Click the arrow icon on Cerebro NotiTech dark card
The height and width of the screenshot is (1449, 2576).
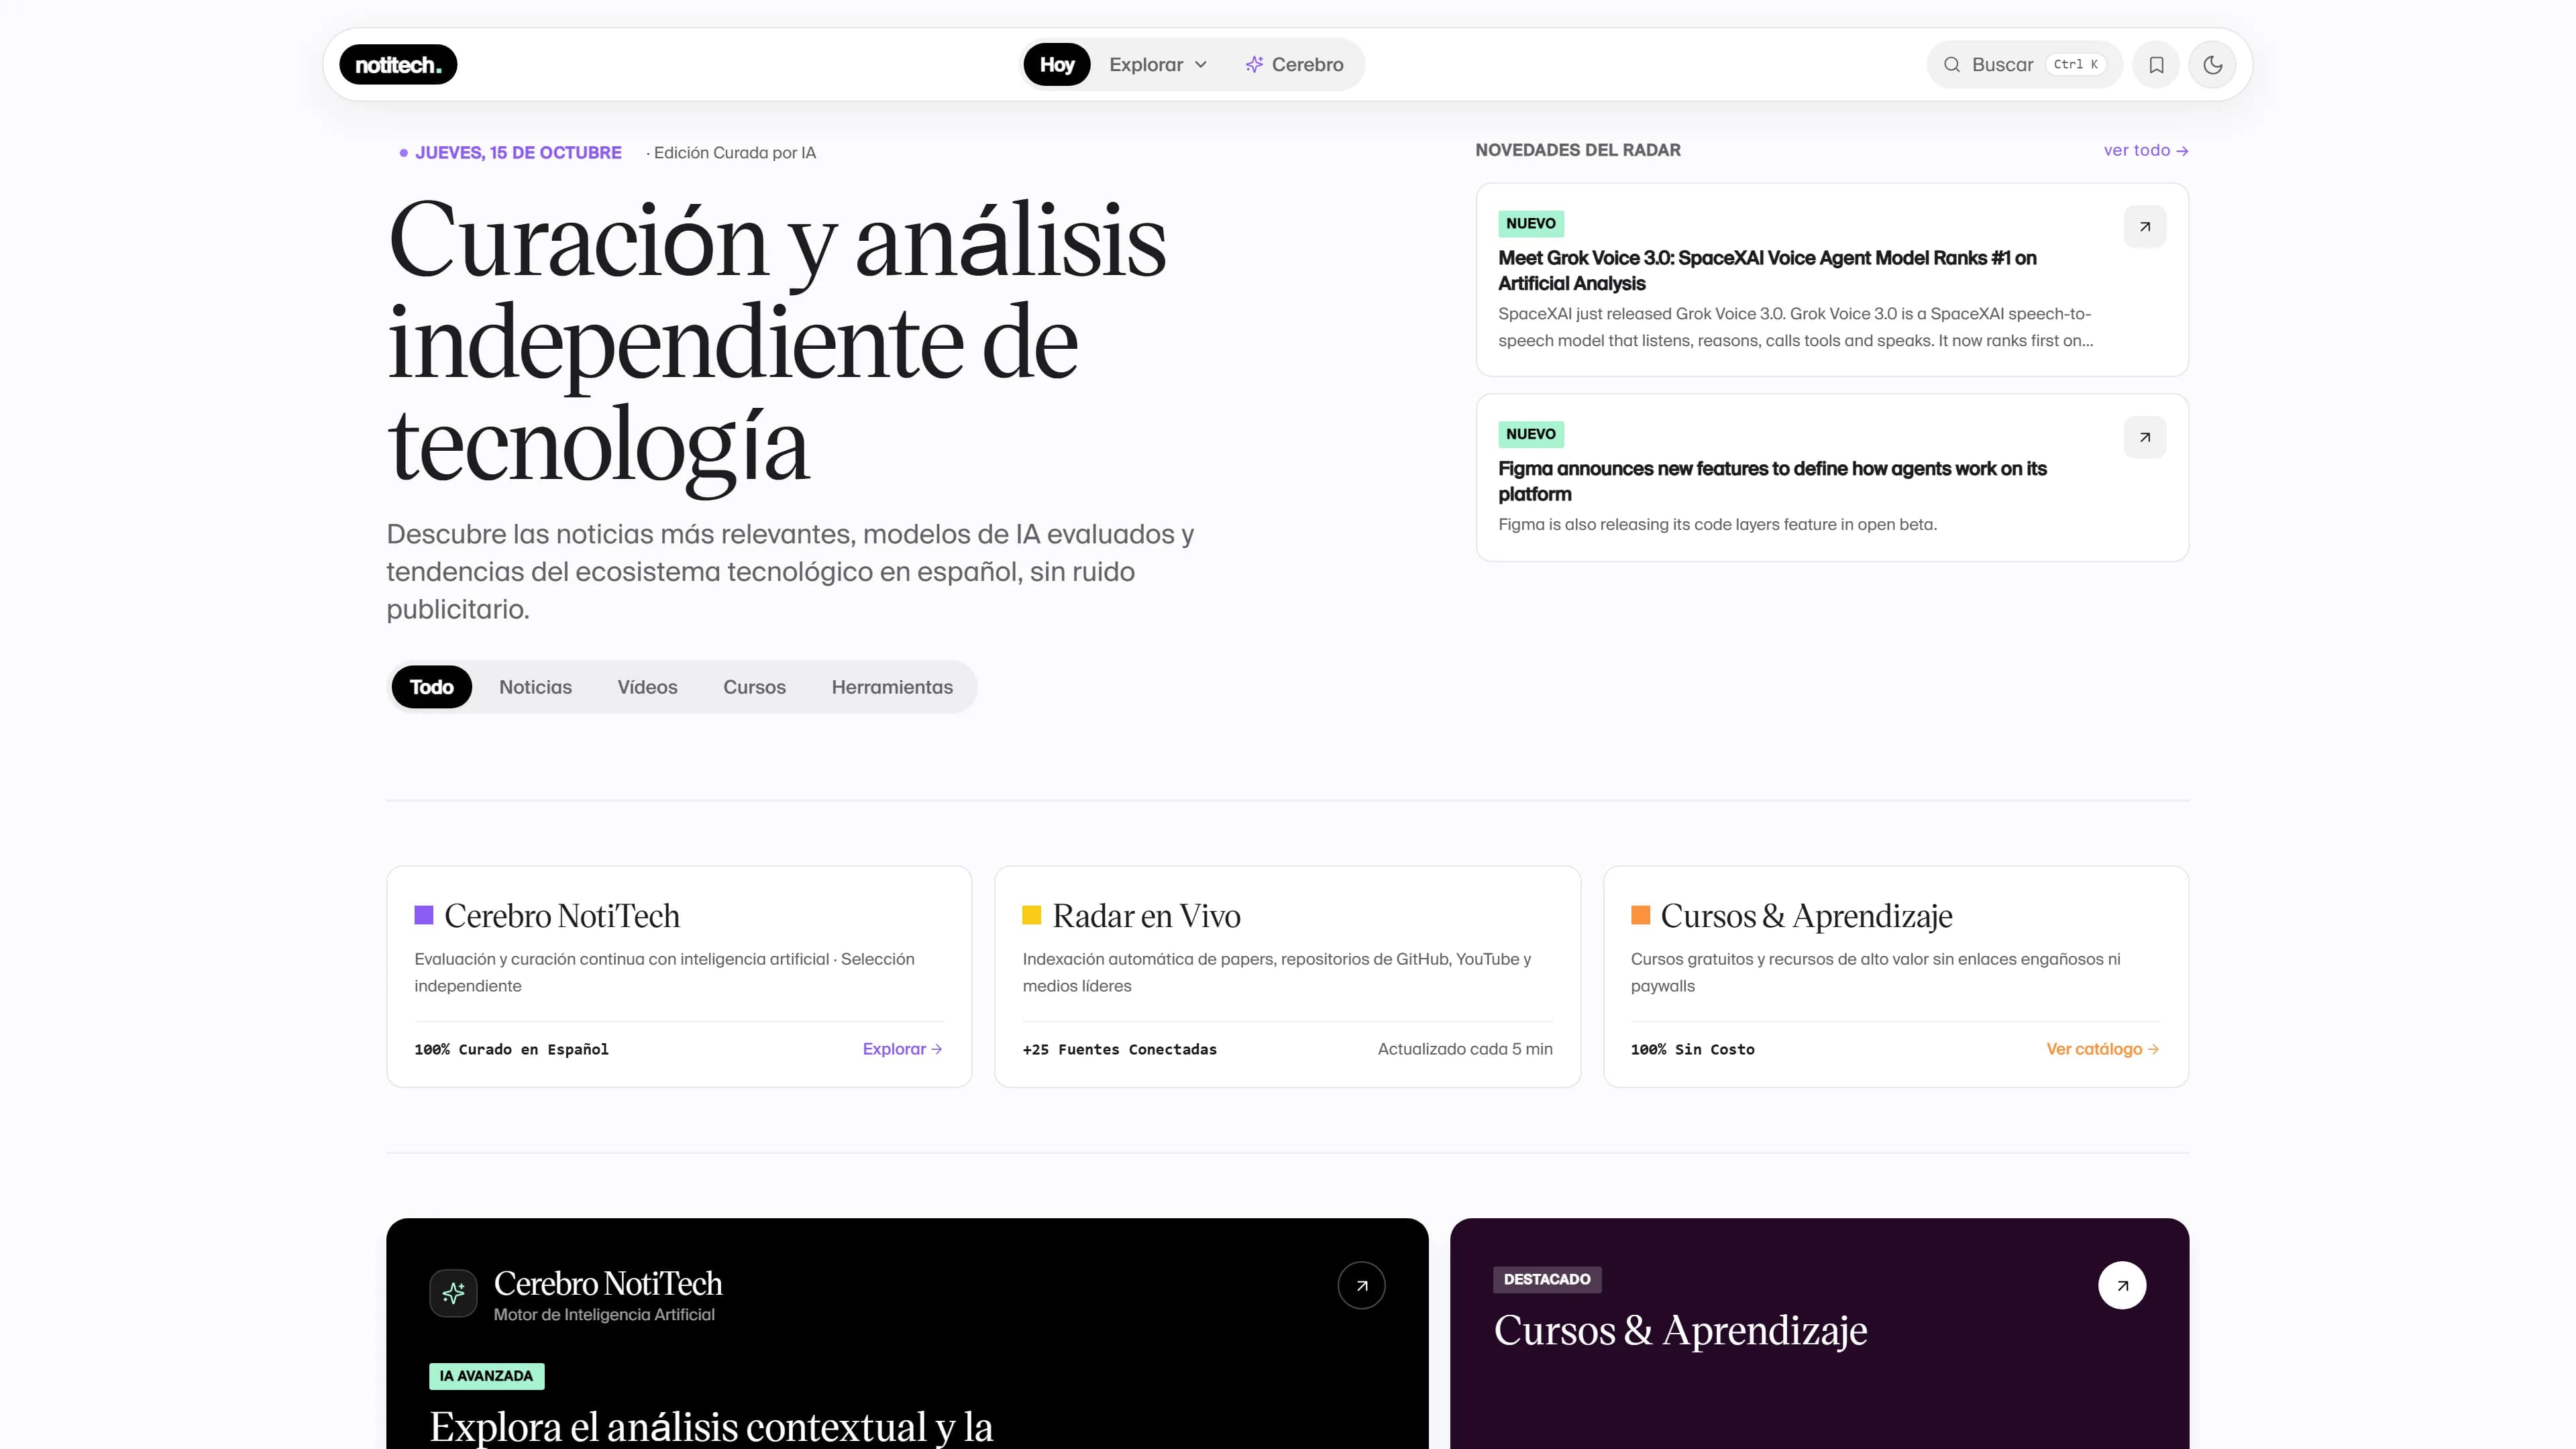pyautogui.click(x=1361, y=1286)
